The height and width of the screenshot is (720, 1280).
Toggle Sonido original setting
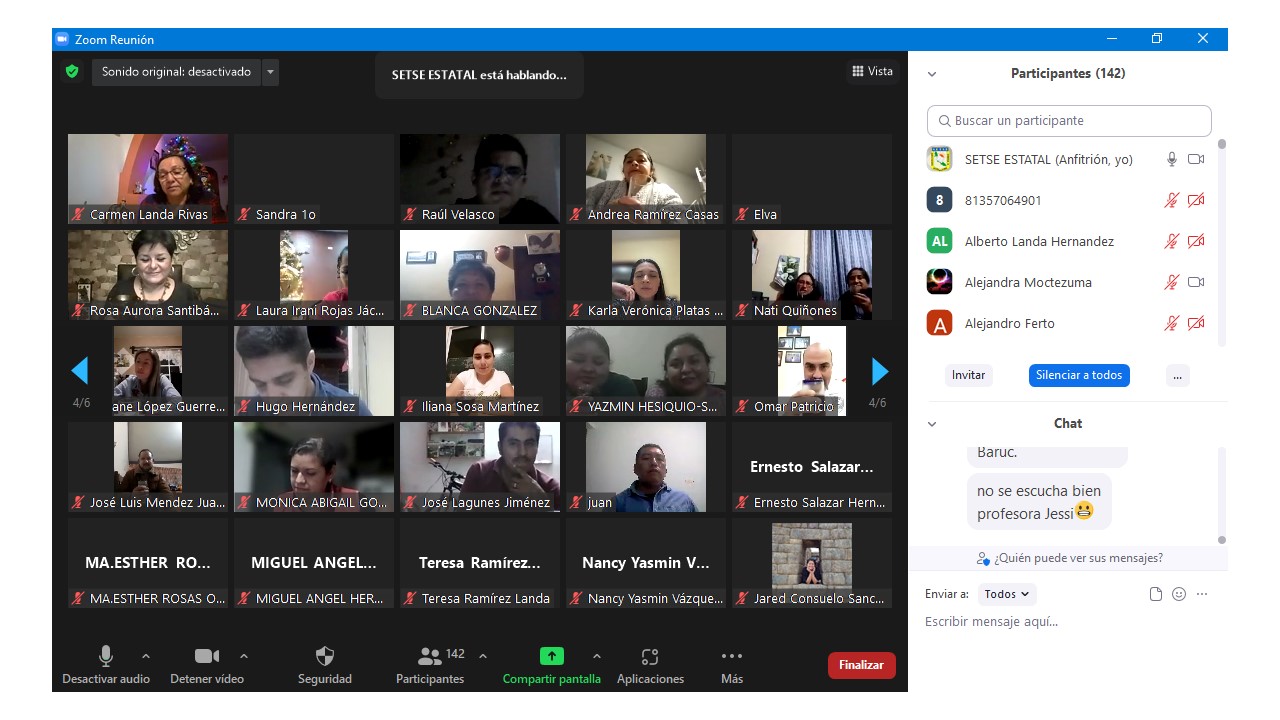pyautogui.click(x=176, y=72)
